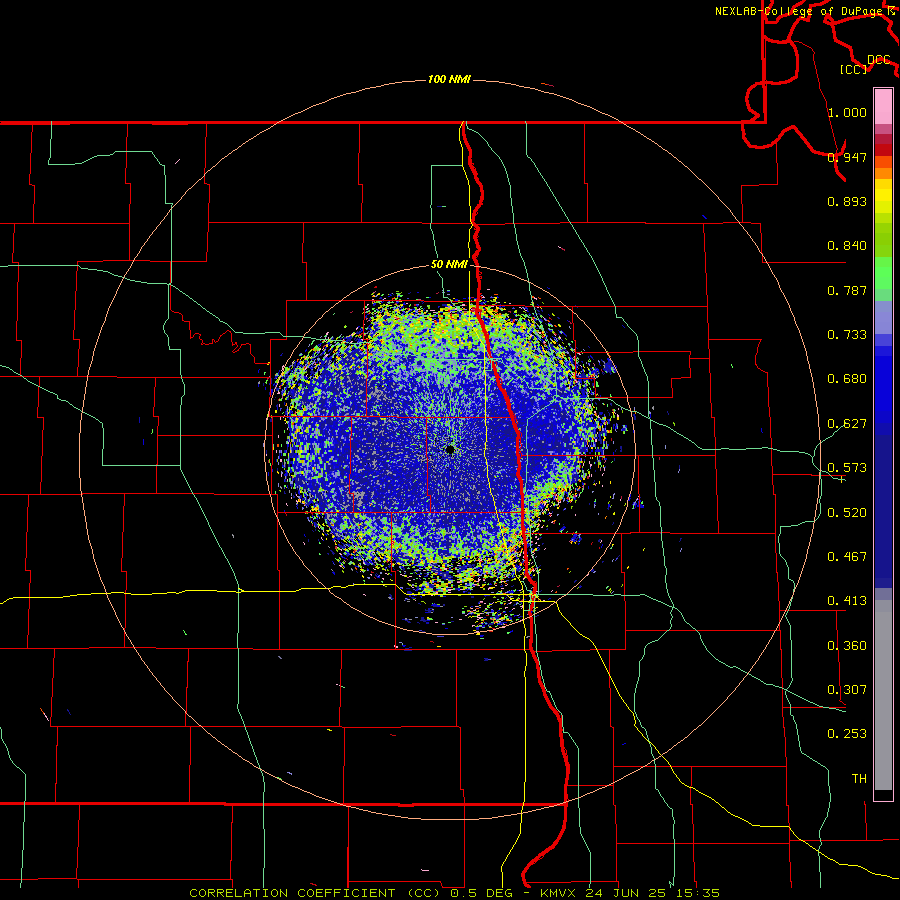The width and height of the screenshot is (900, 900).
Task: Click the 0.947 legend value
Action: (847, 157)
